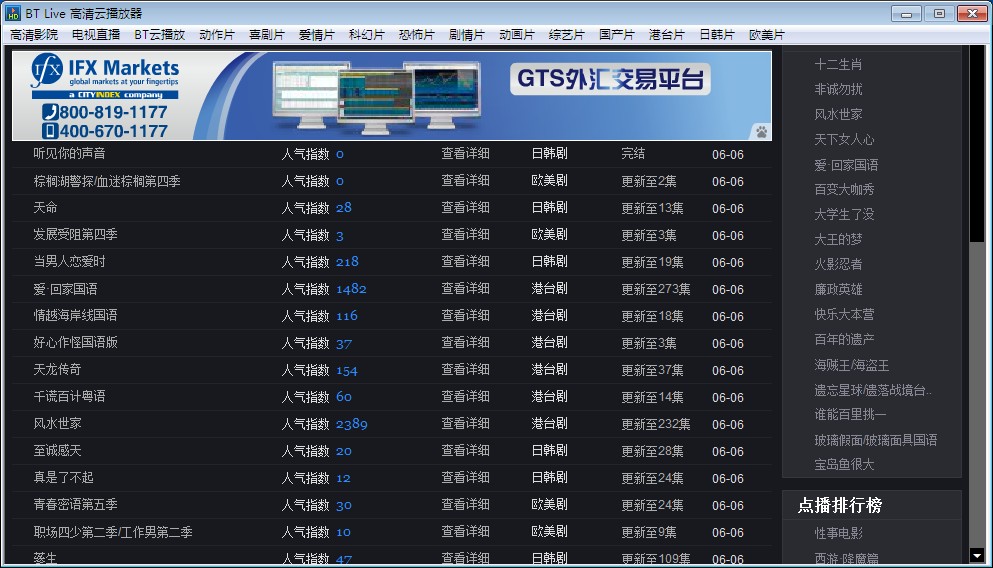Open 情越海岸线国语
This screenshot has width=993, height=568.
point(75,315)
